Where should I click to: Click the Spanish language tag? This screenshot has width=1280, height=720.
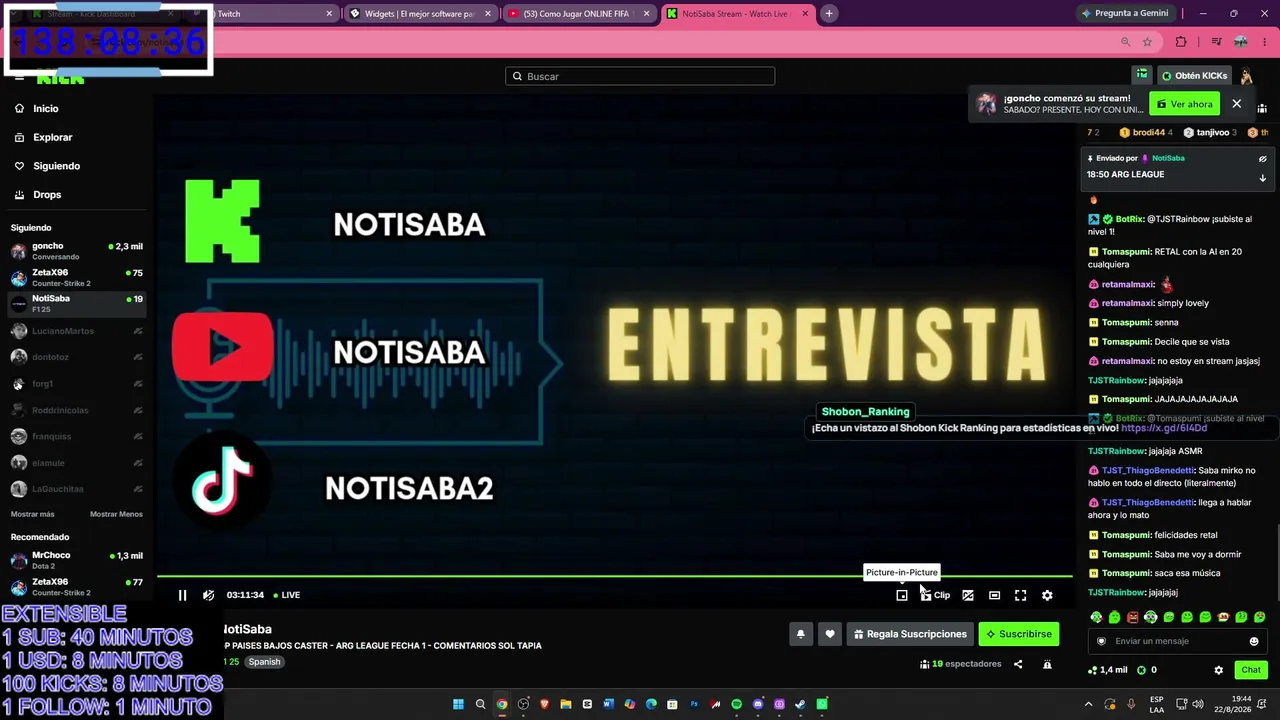(265, 662)
